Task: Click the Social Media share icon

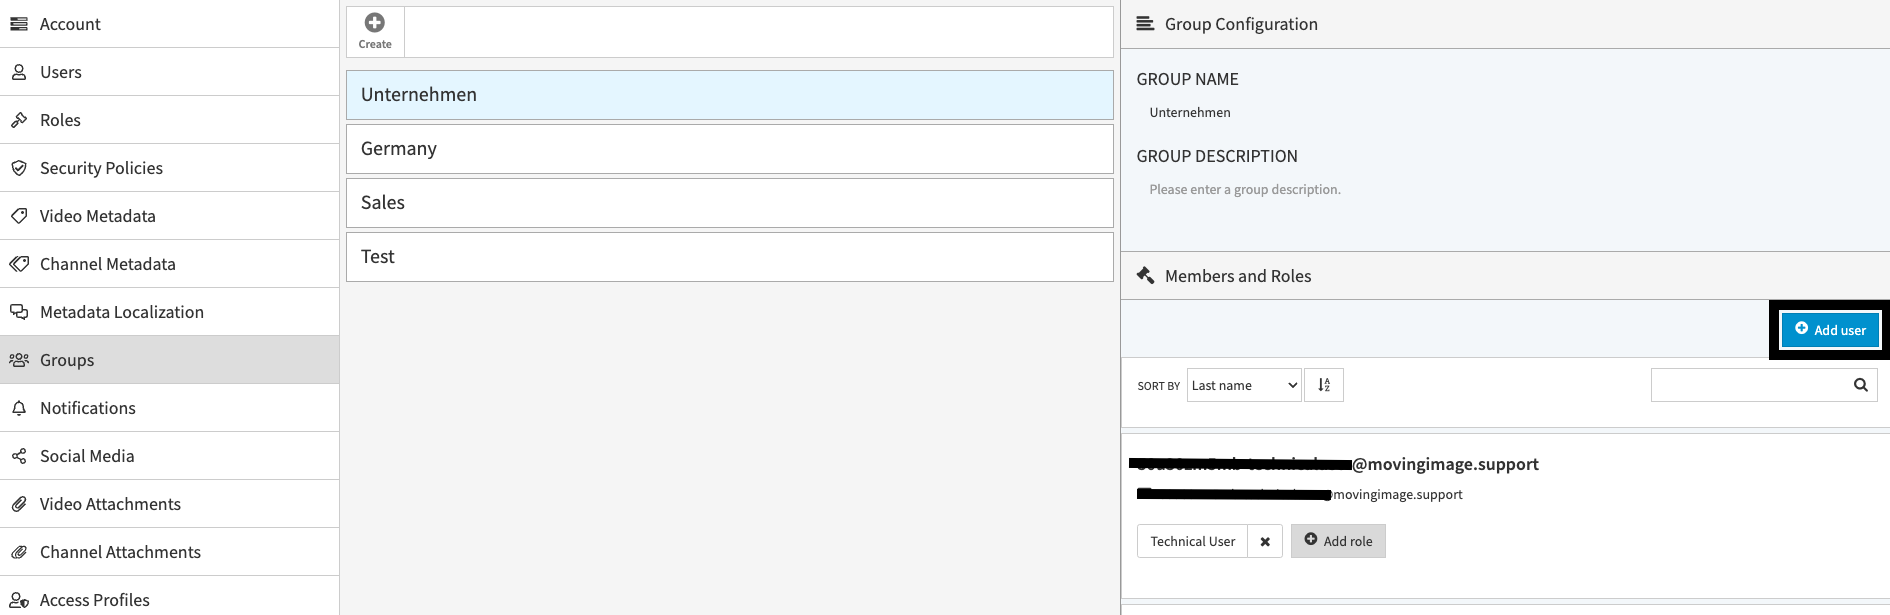Action: (19, 456)
